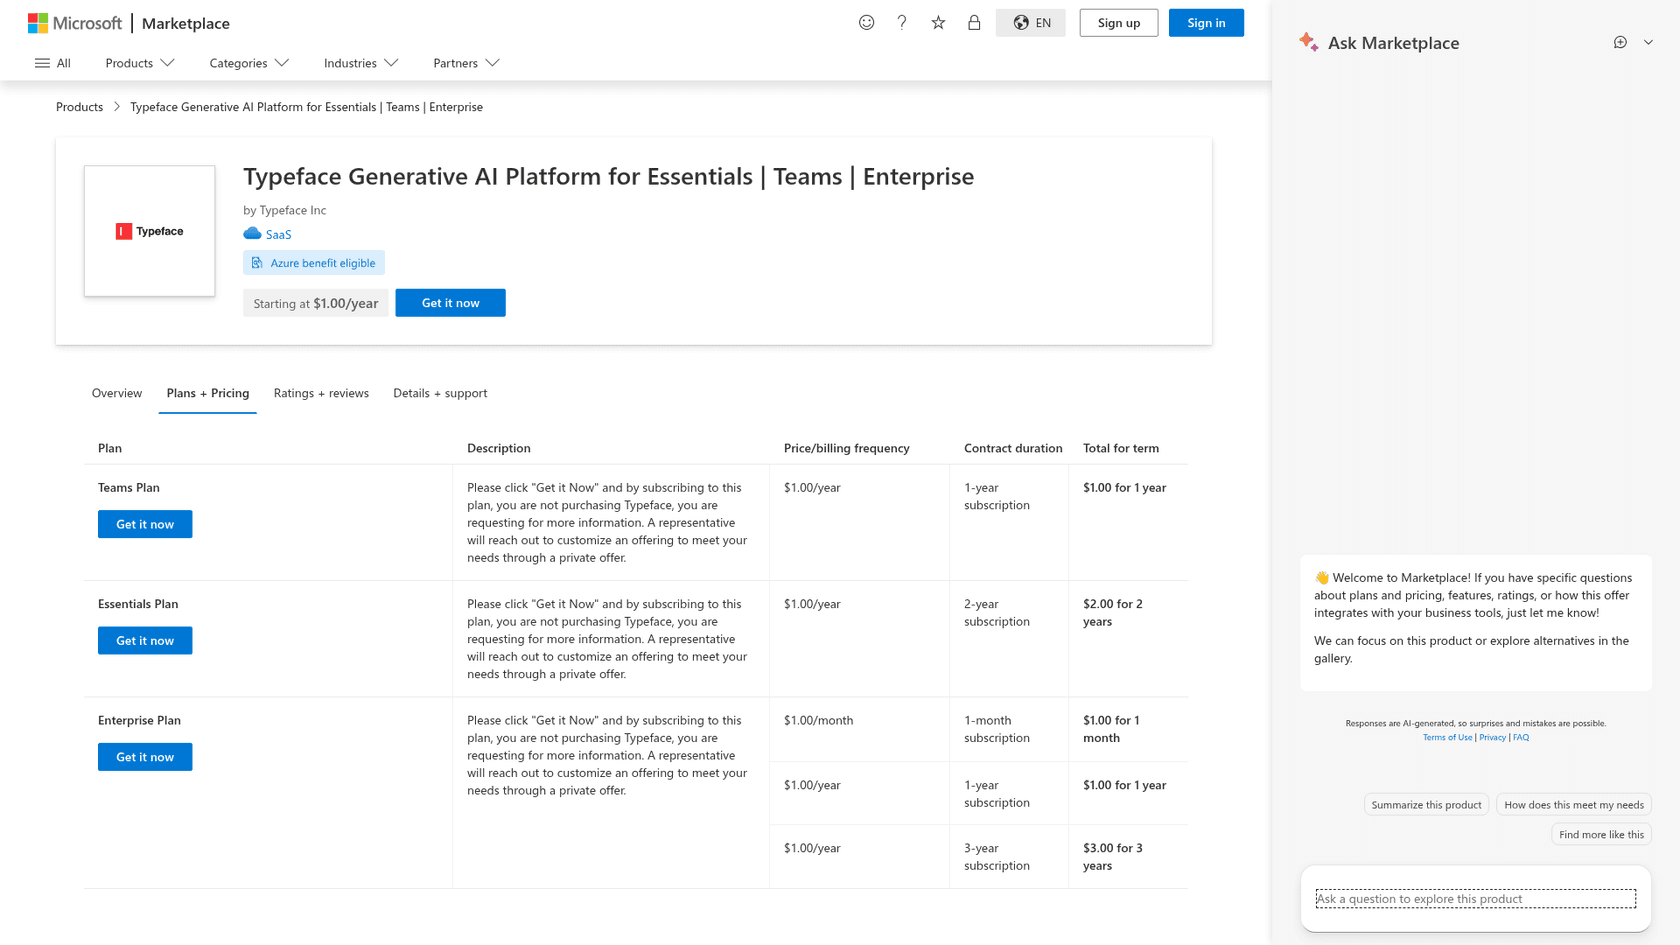Open the Terms of Use link

(1447, 737)
